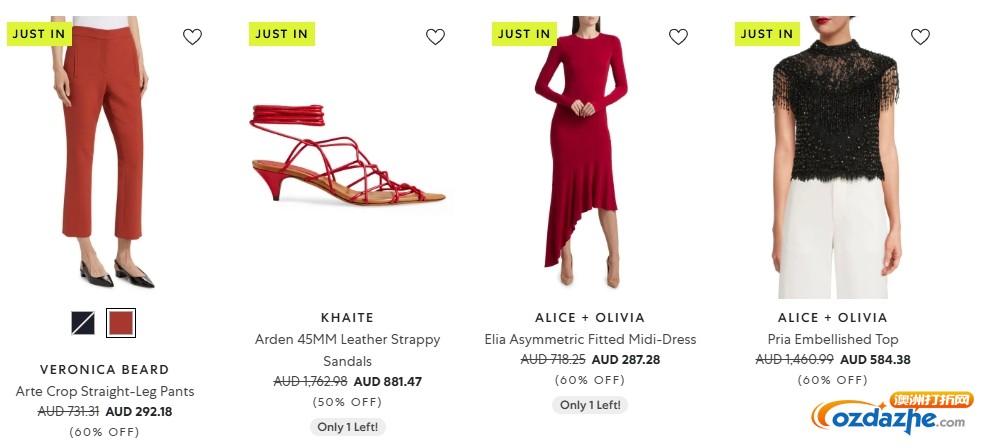
Task: Click heart icon on Elia Midi-Dress
Action: pyautogui.click(x=678, y=37)
